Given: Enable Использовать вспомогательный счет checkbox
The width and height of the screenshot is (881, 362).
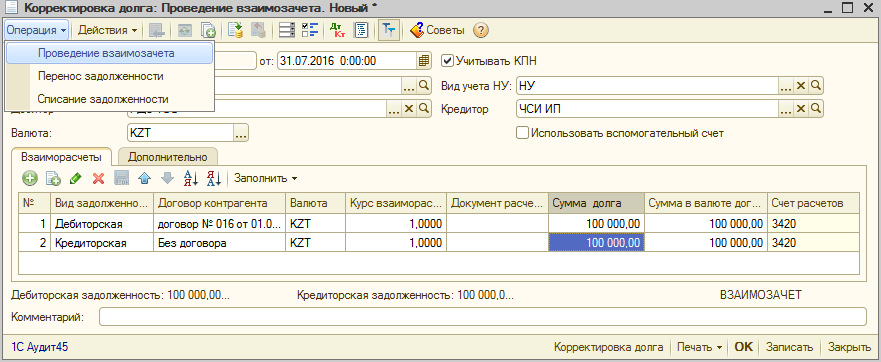Looking at the screenshot, I should click(523, 133).
